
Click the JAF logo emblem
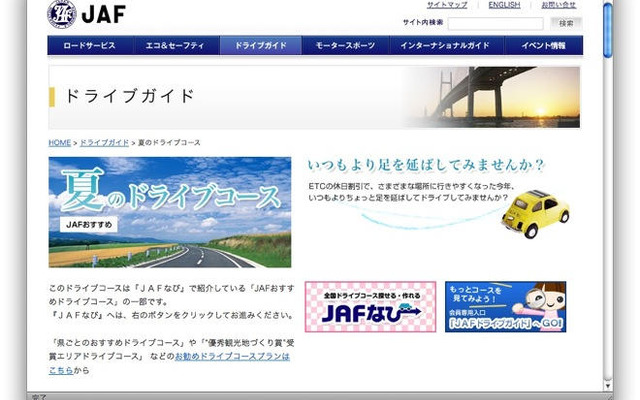(62, 14)
